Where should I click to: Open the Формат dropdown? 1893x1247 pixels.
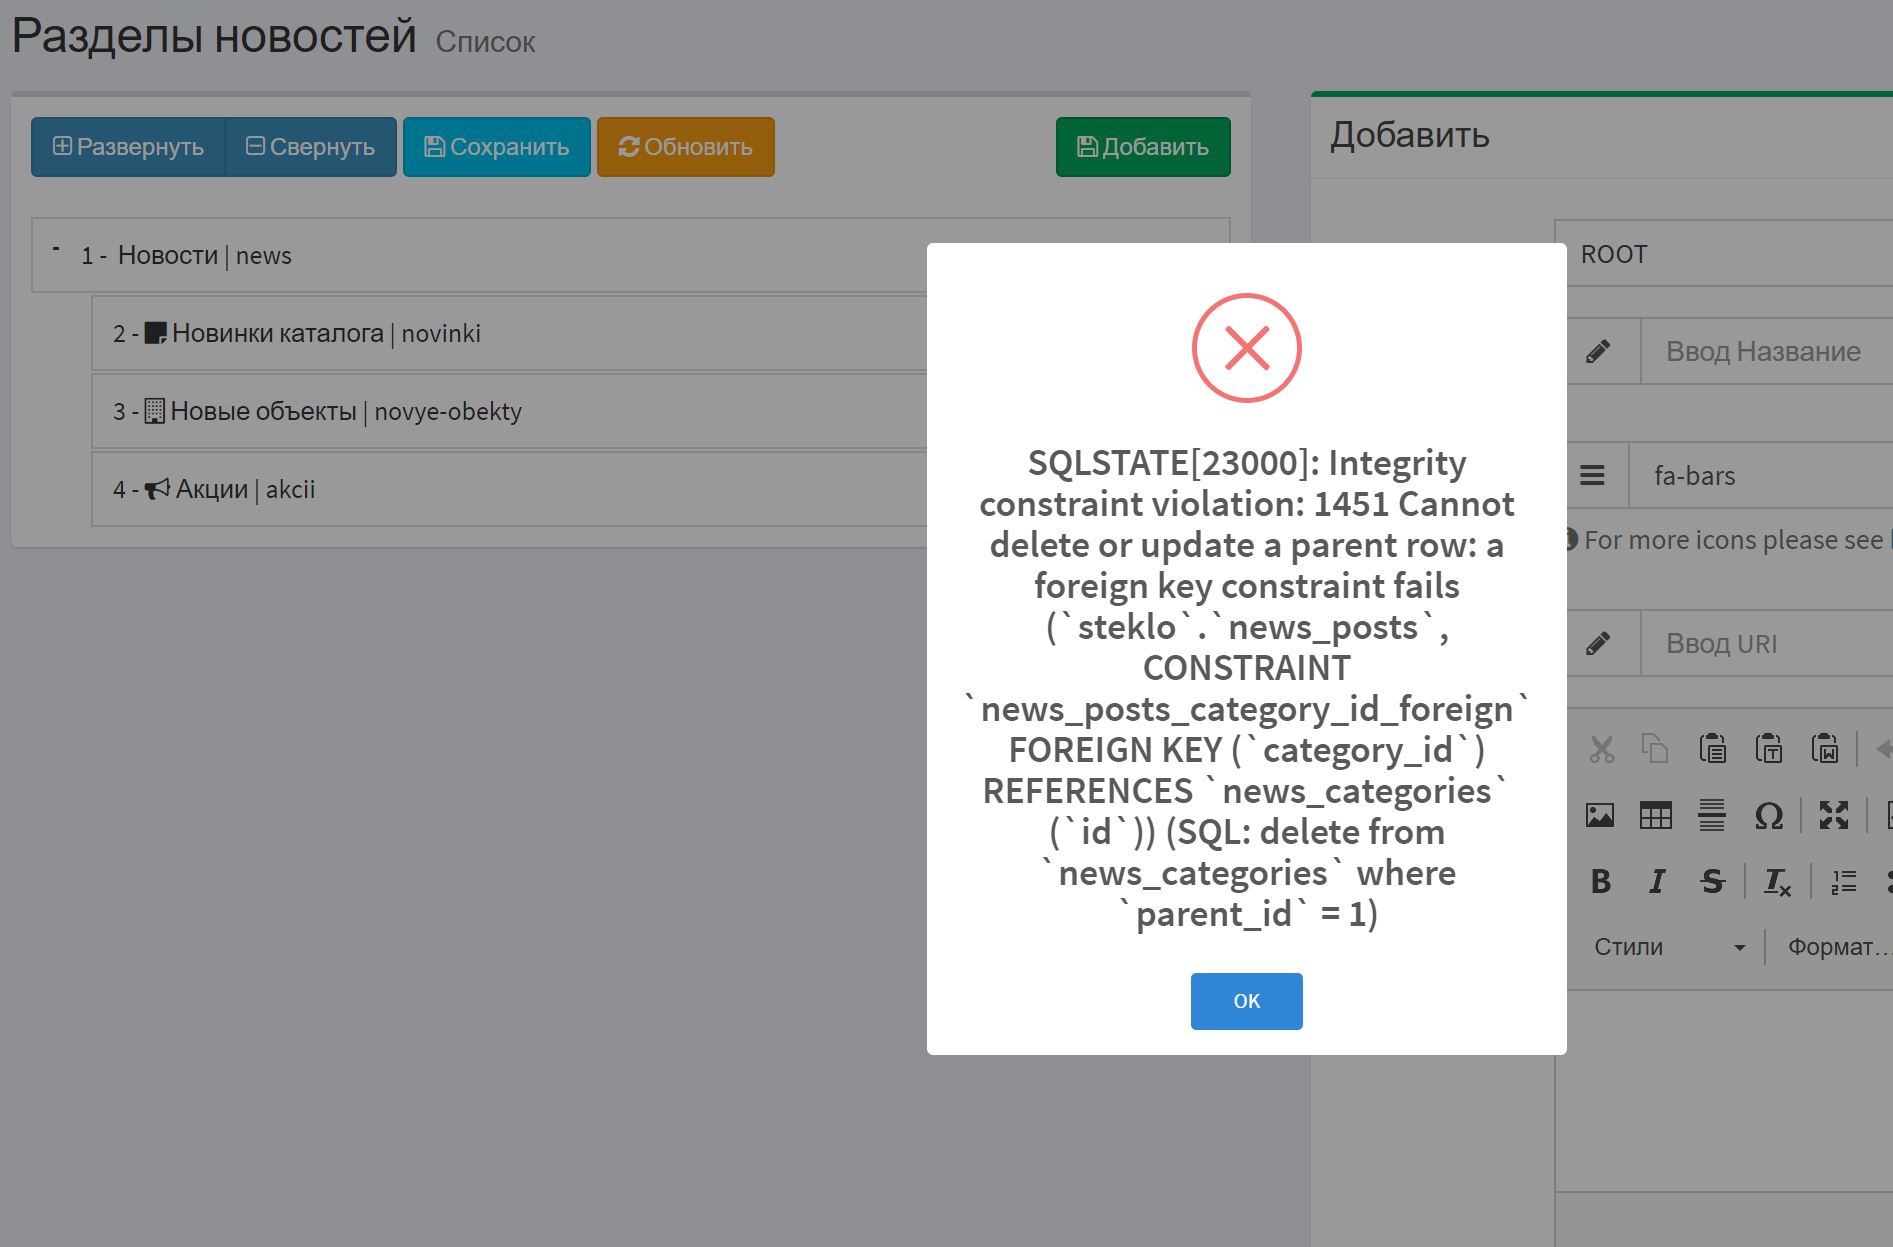(x=1840, y=946)
